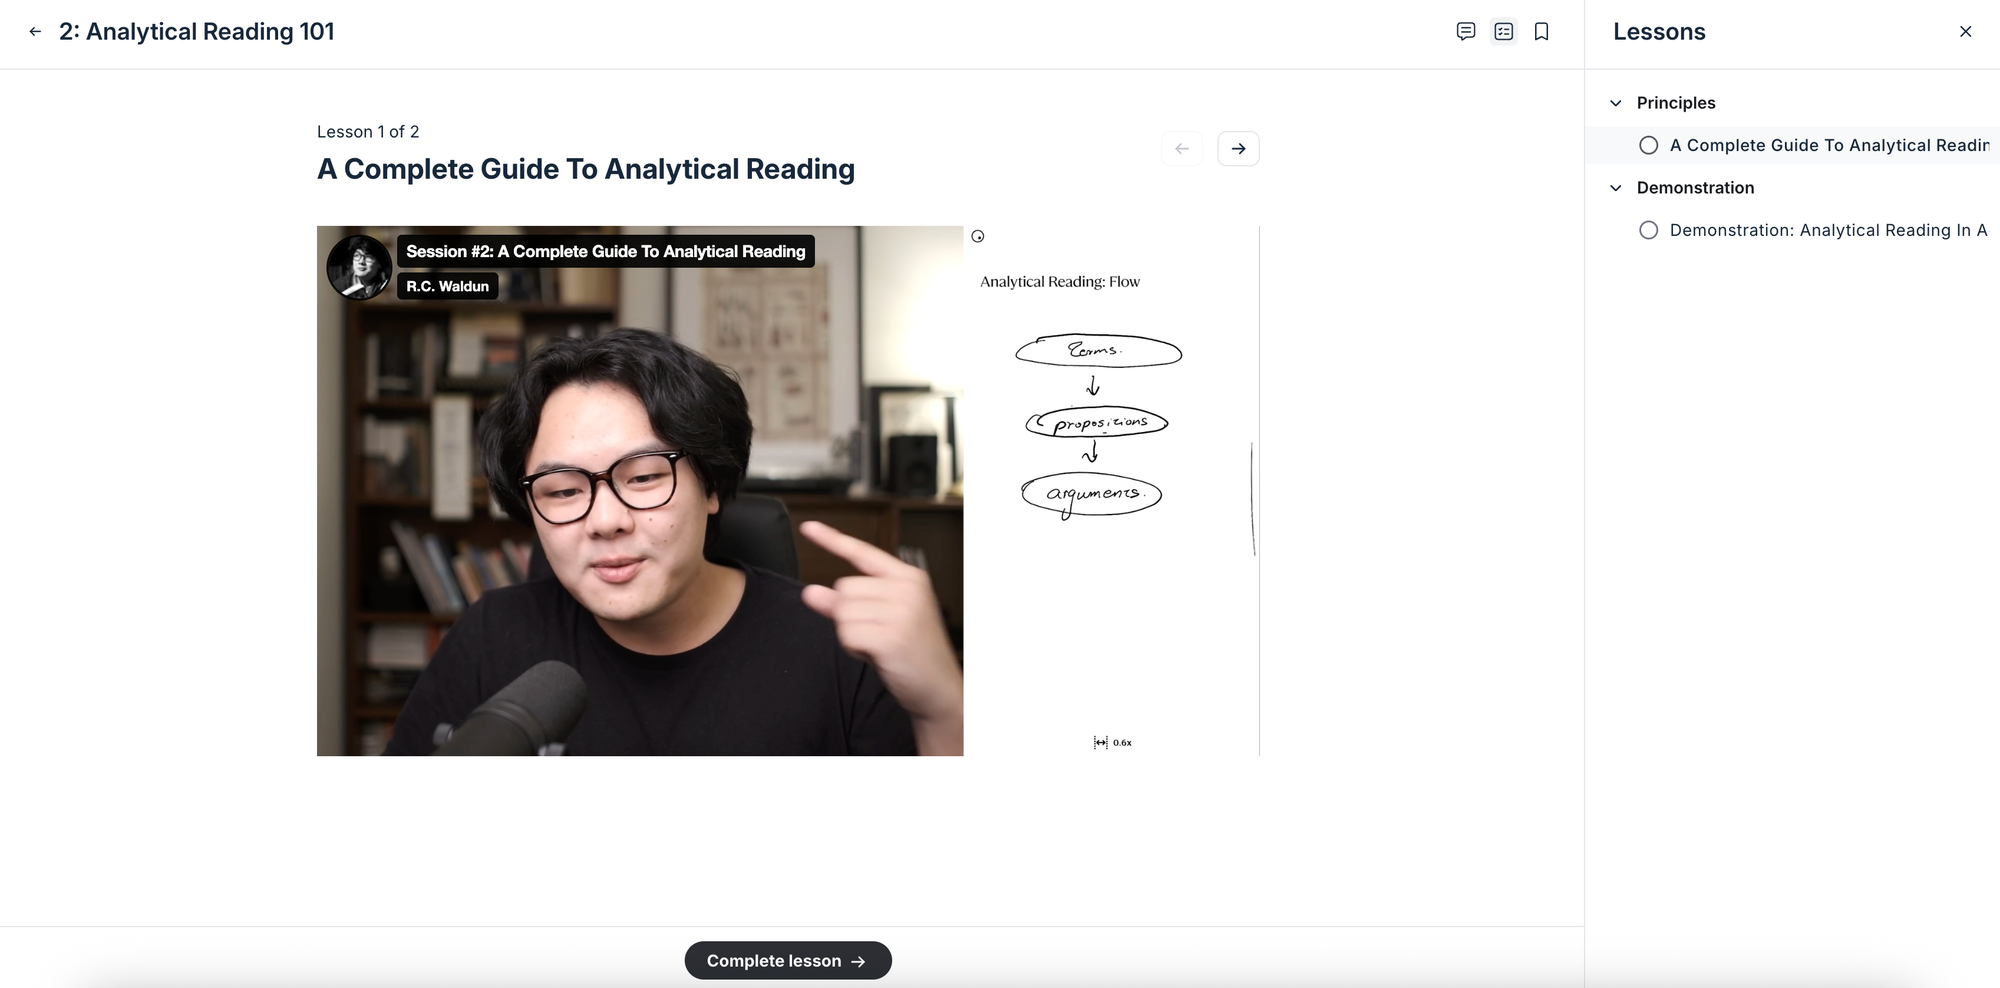Screen dimensions: 2000x988
Task: Click the disabled previous lesson arrow
Action: point(1182,149)
